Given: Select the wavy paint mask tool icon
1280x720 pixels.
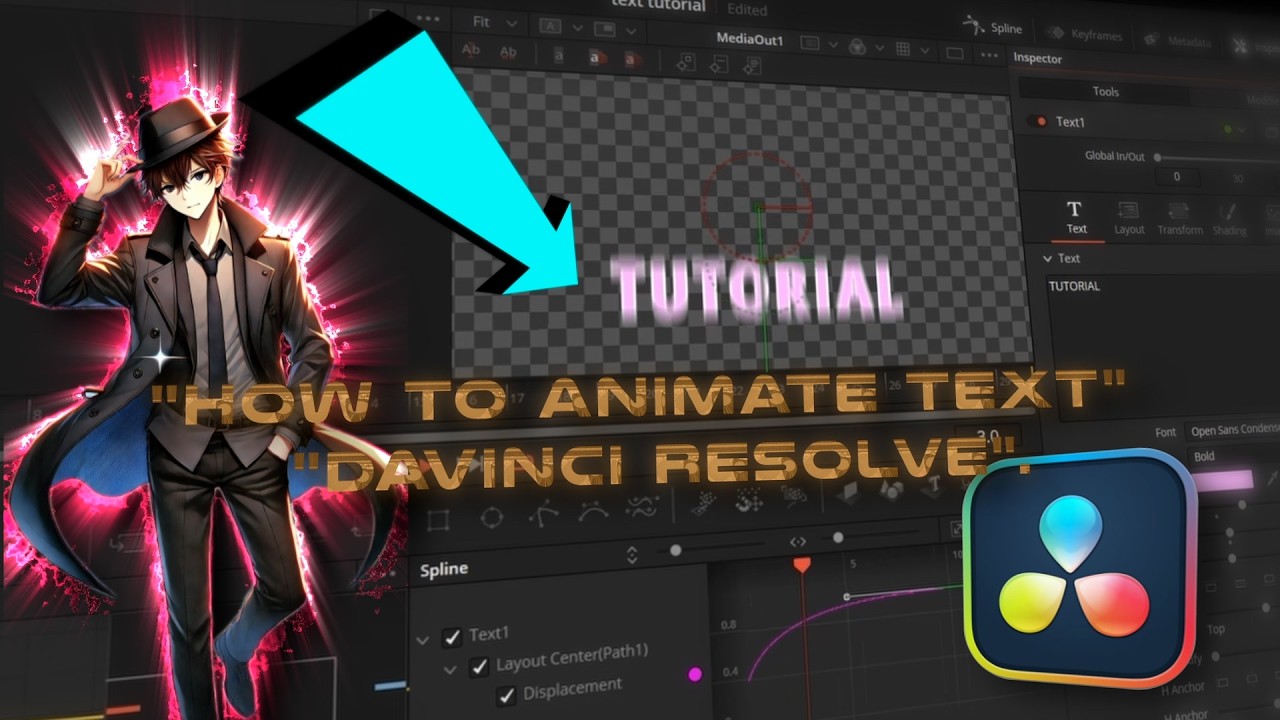Looking at the screenshot, I should (642, 507).
